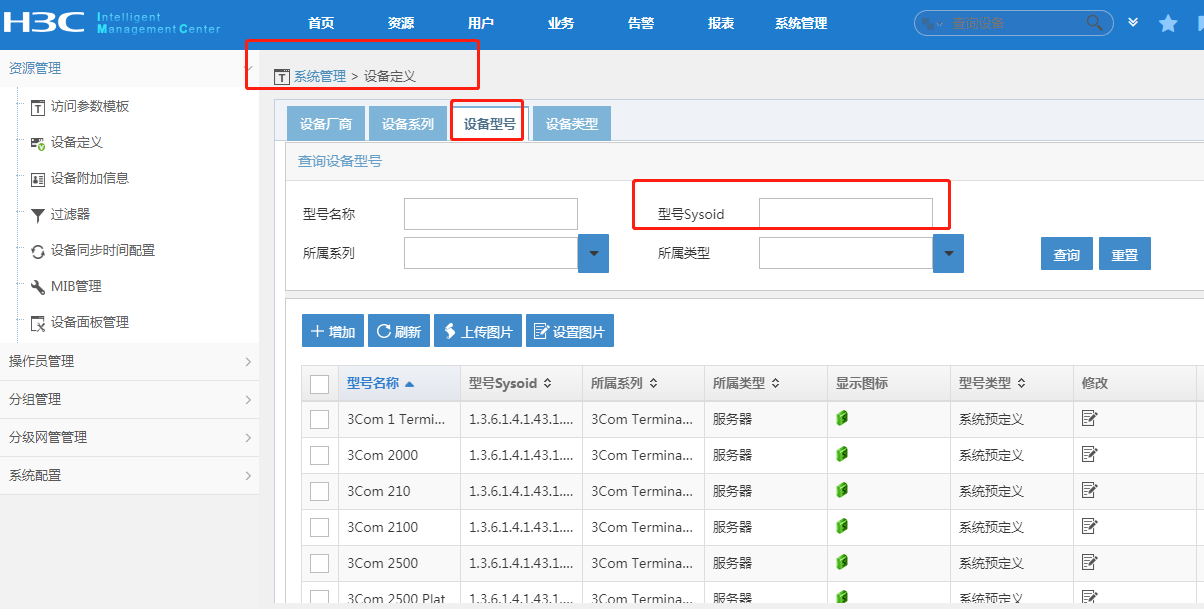Focus the 查询设备 search box
The width and height of the screenshot is (1204, 609).
1015,23
